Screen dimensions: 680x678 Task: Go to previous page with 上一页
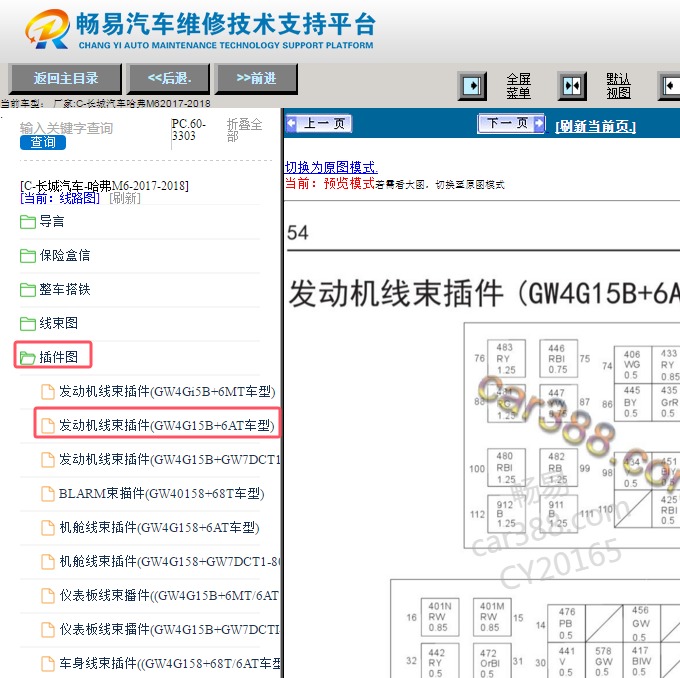coord(319,124)
